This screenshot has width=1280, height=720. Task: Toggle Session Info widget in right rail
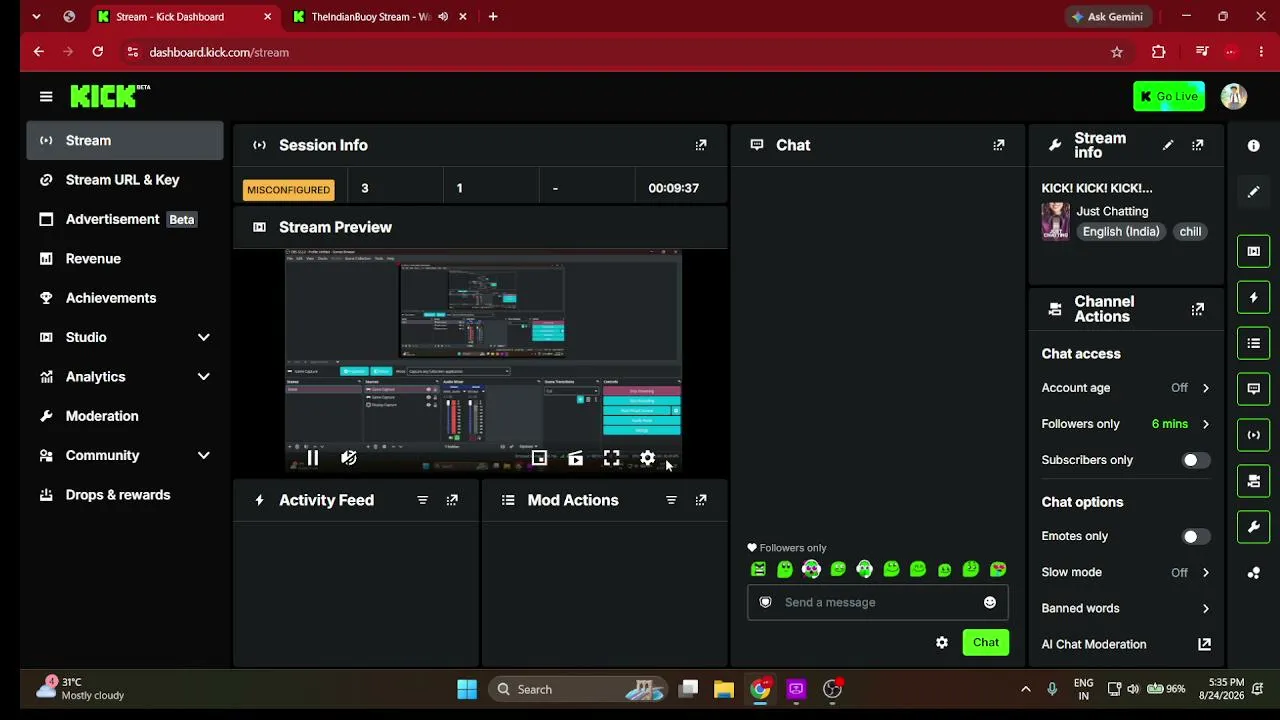coord(1254,435)
